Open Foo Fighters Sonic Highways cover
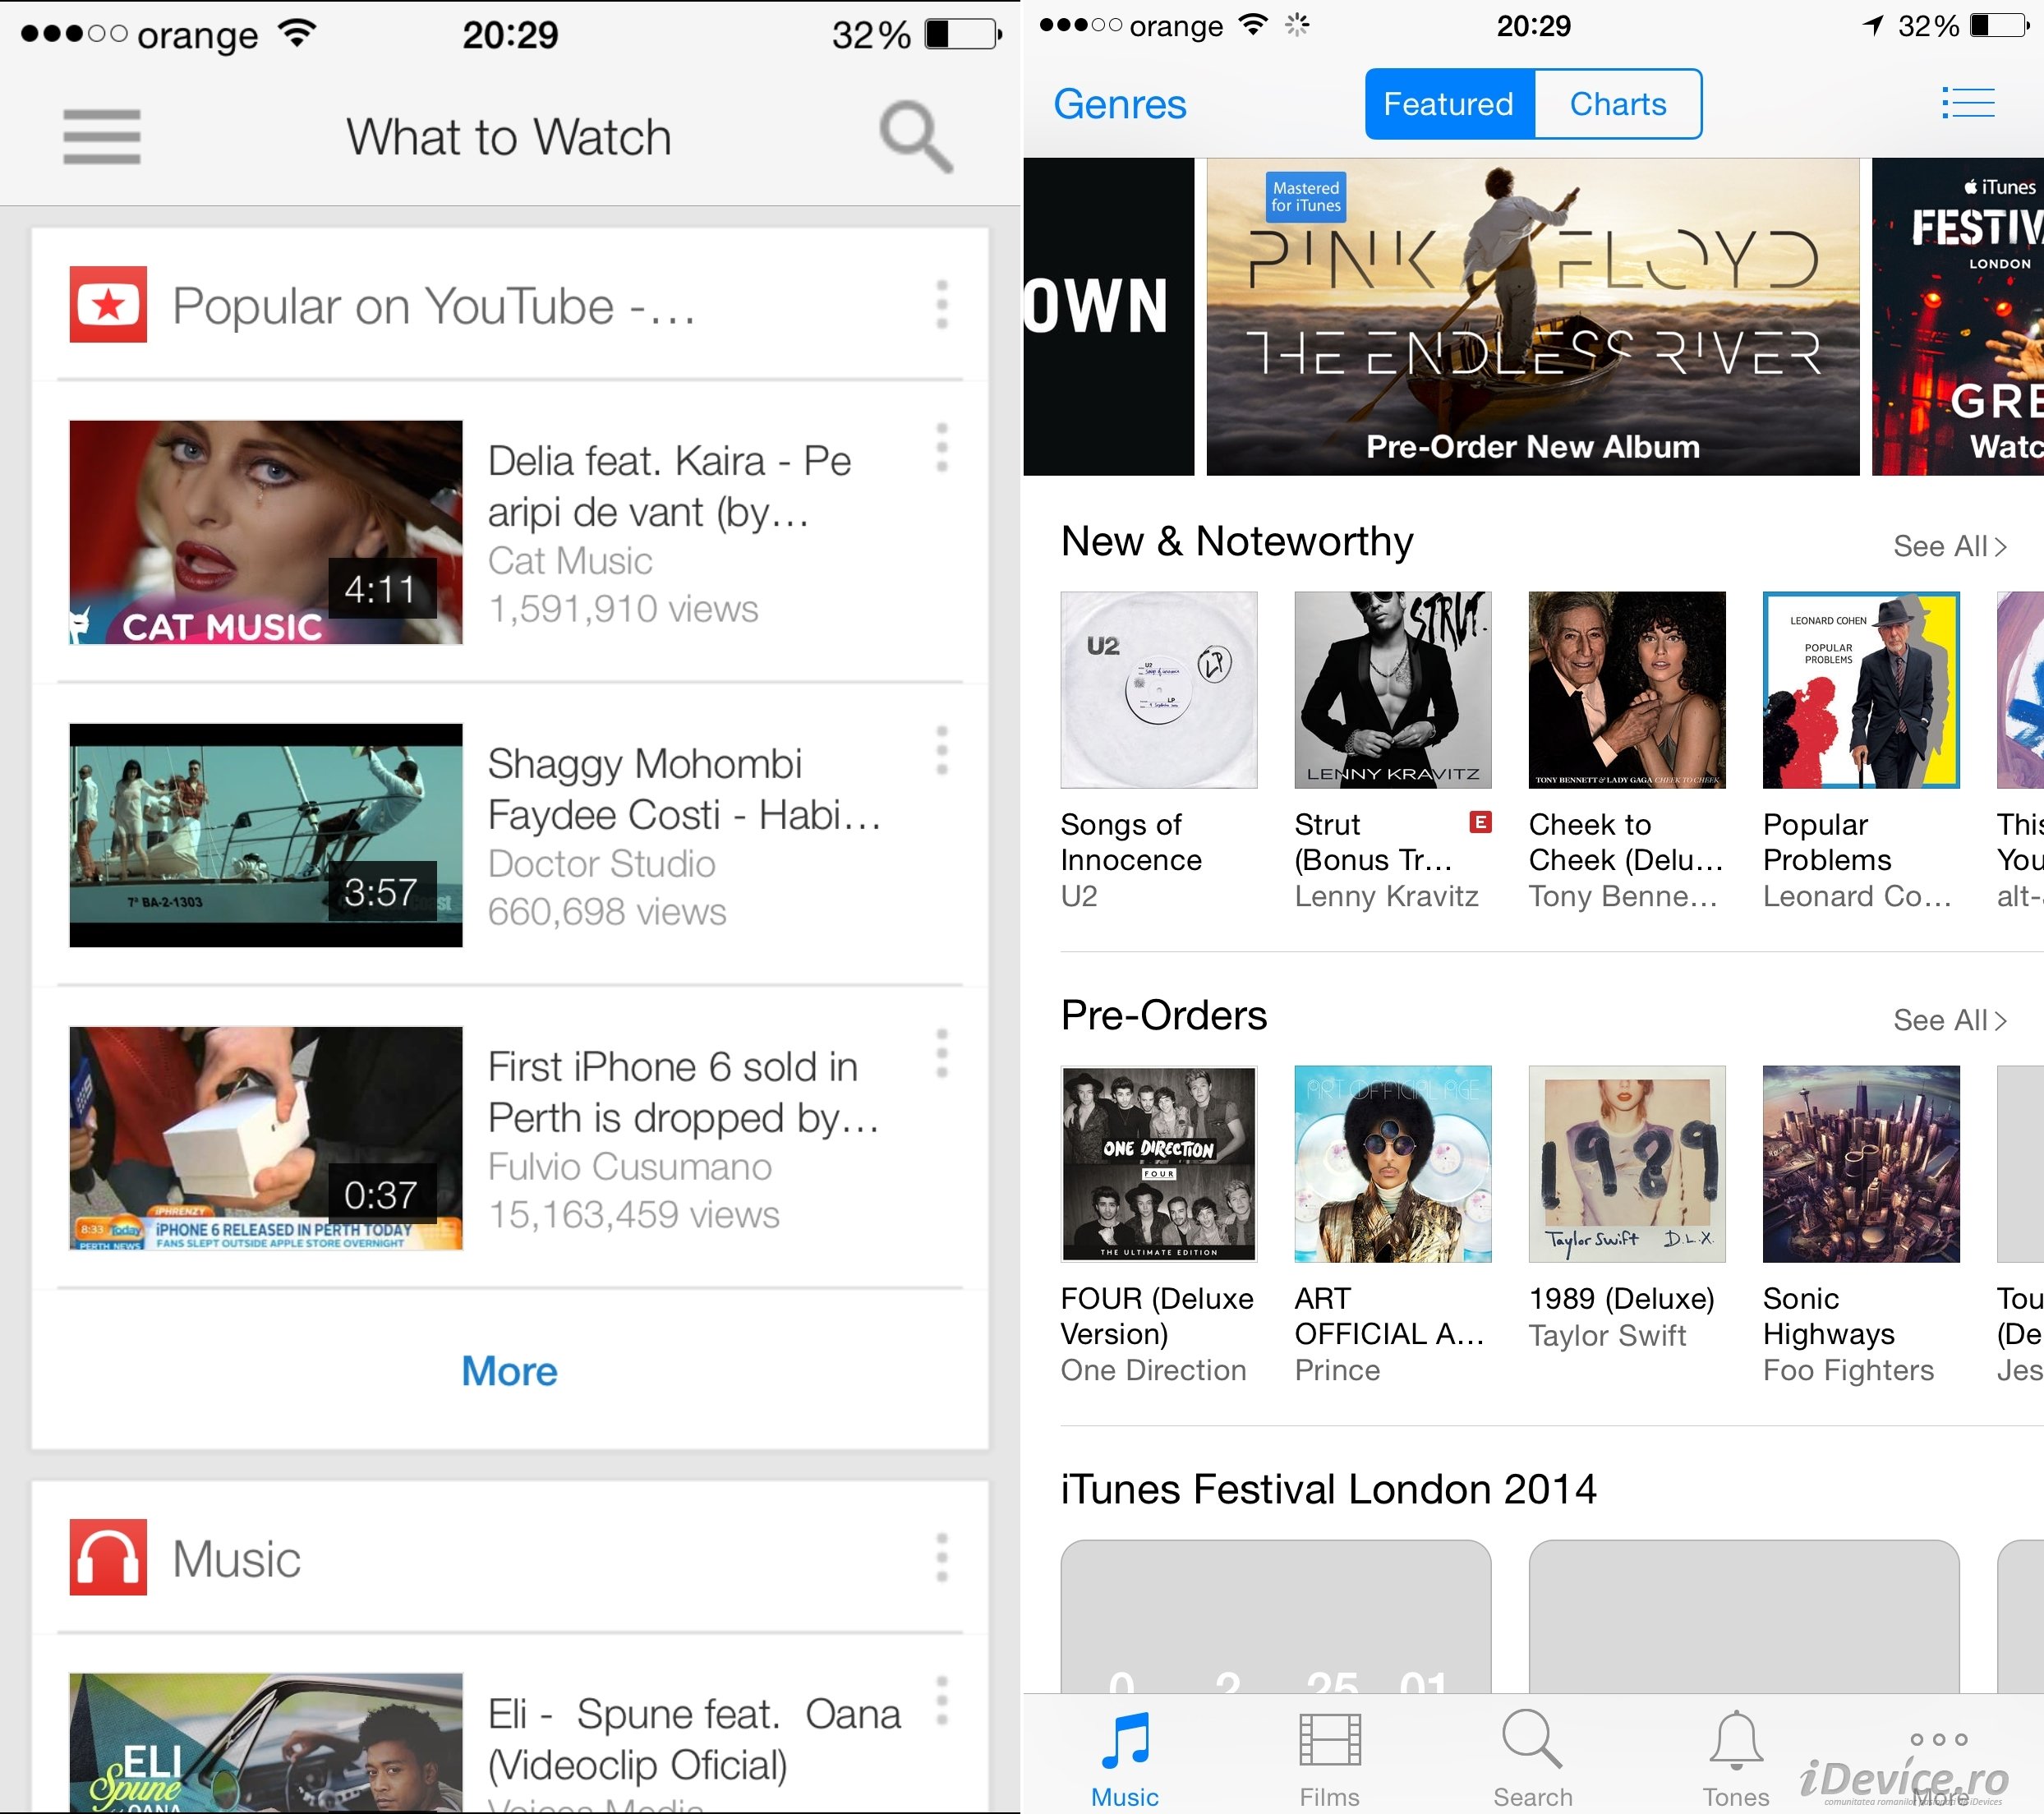Image resolution: width=2044 pixels, height=1814 pixels. [x=1861, y=1164]
